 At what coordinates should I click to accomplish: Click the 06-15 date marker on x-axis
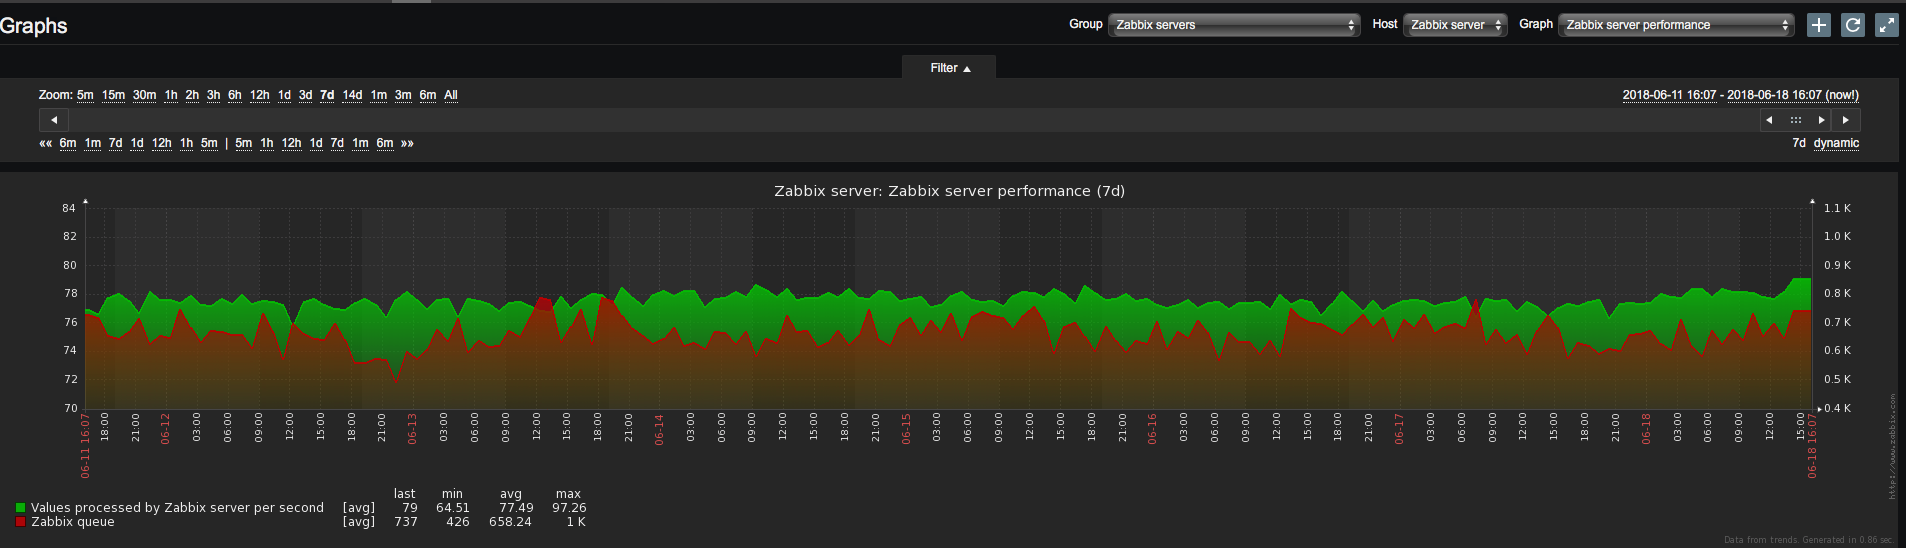click(906, 428)
